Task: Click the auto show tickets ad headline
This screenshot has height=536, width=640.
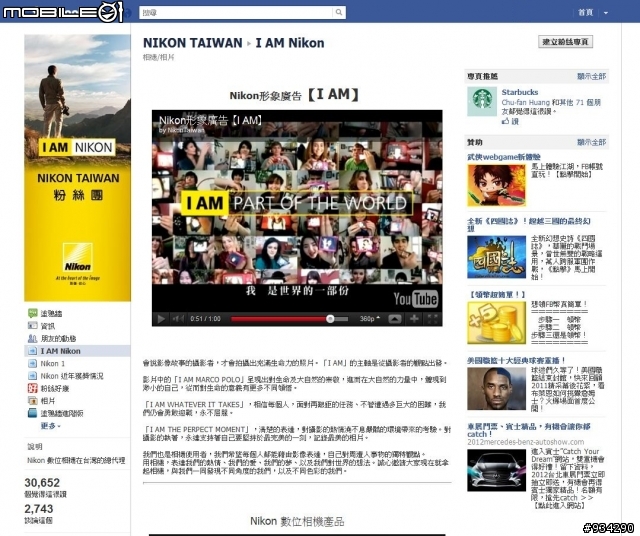Action: pyautogui.click(x=529, y=430)
